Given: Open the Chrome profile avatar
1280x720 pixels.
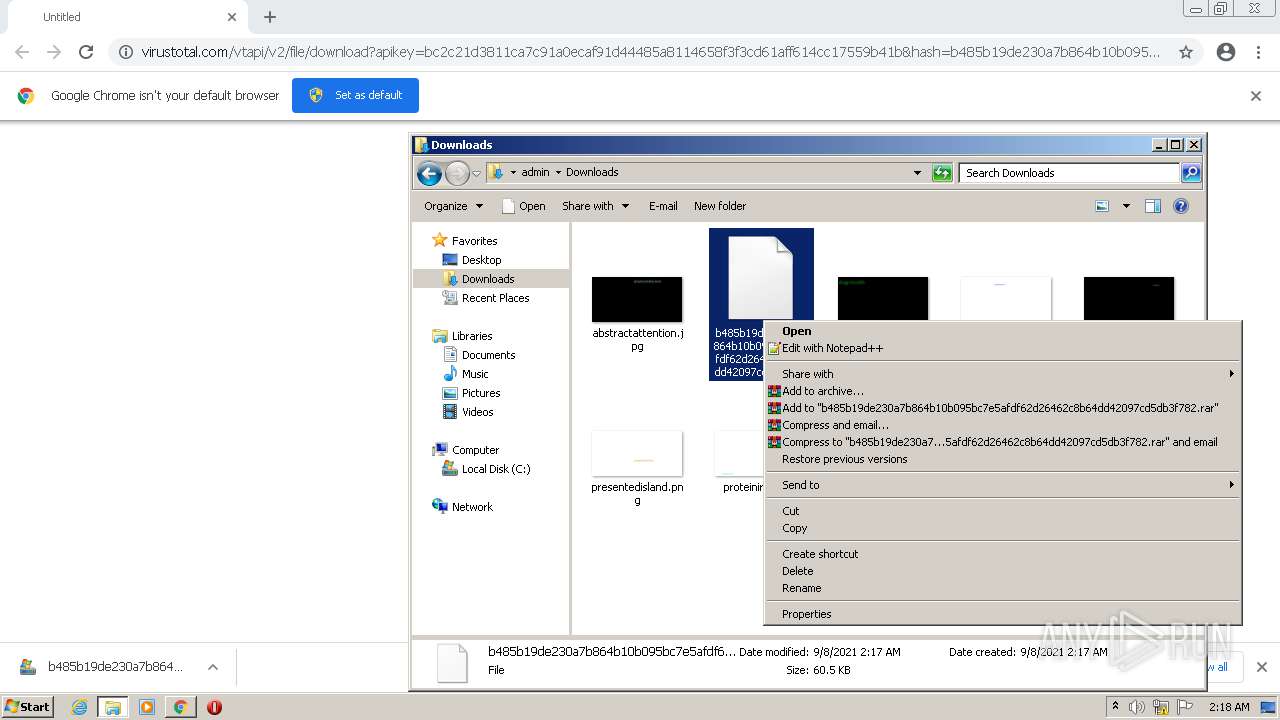Looking at the screenshot, I should pyautogui.click(x=1226, y=52).
